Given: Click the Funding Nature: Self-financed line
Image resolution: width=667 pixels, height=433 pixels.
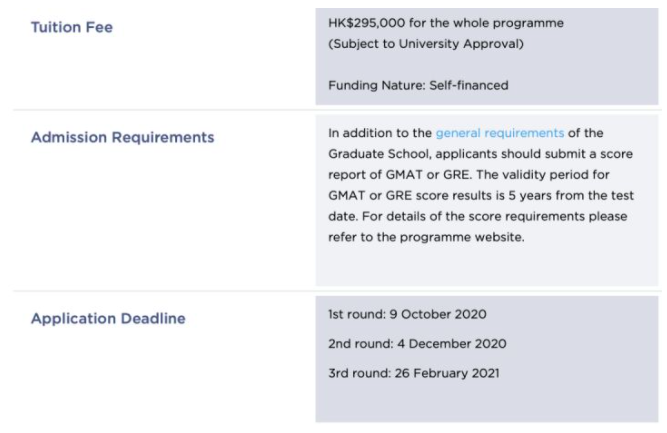Looking at the screenshot, I should point(418,85).
